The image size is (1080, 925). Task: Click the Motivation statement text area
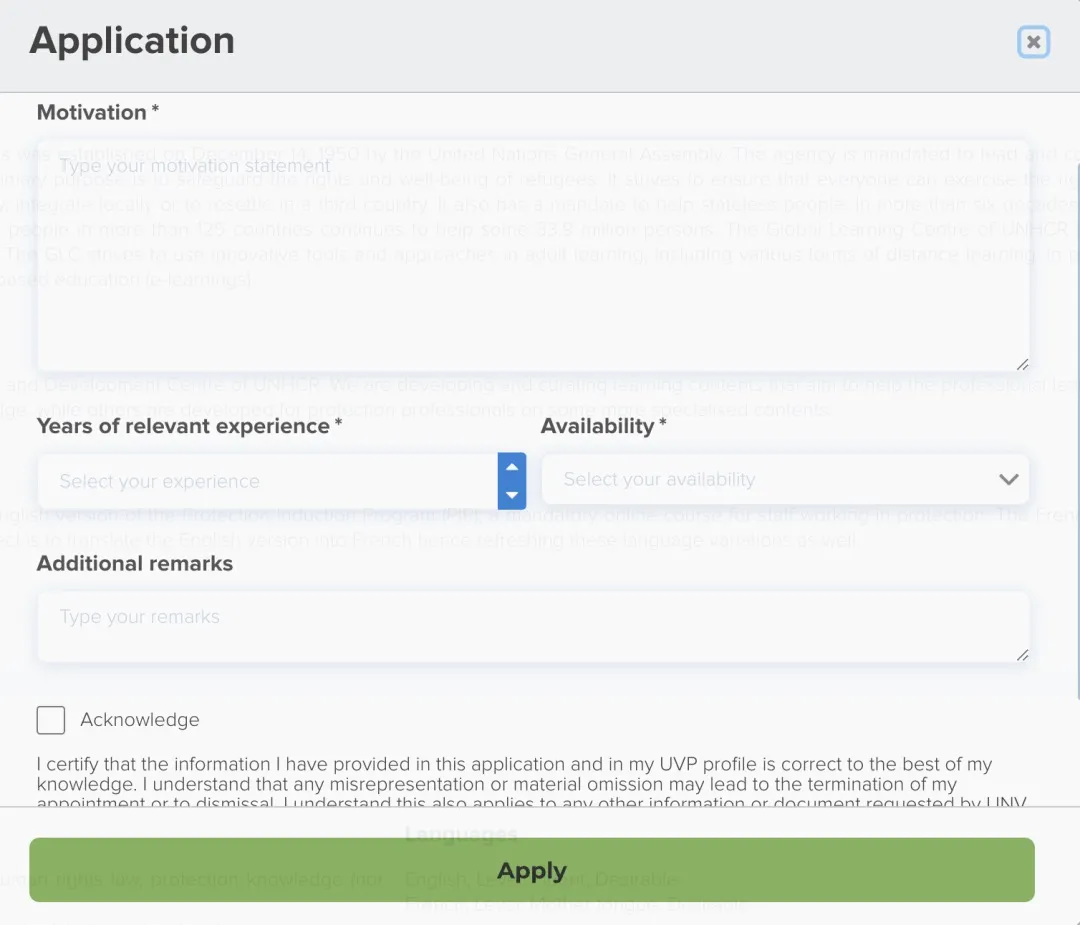click(532, 255)
